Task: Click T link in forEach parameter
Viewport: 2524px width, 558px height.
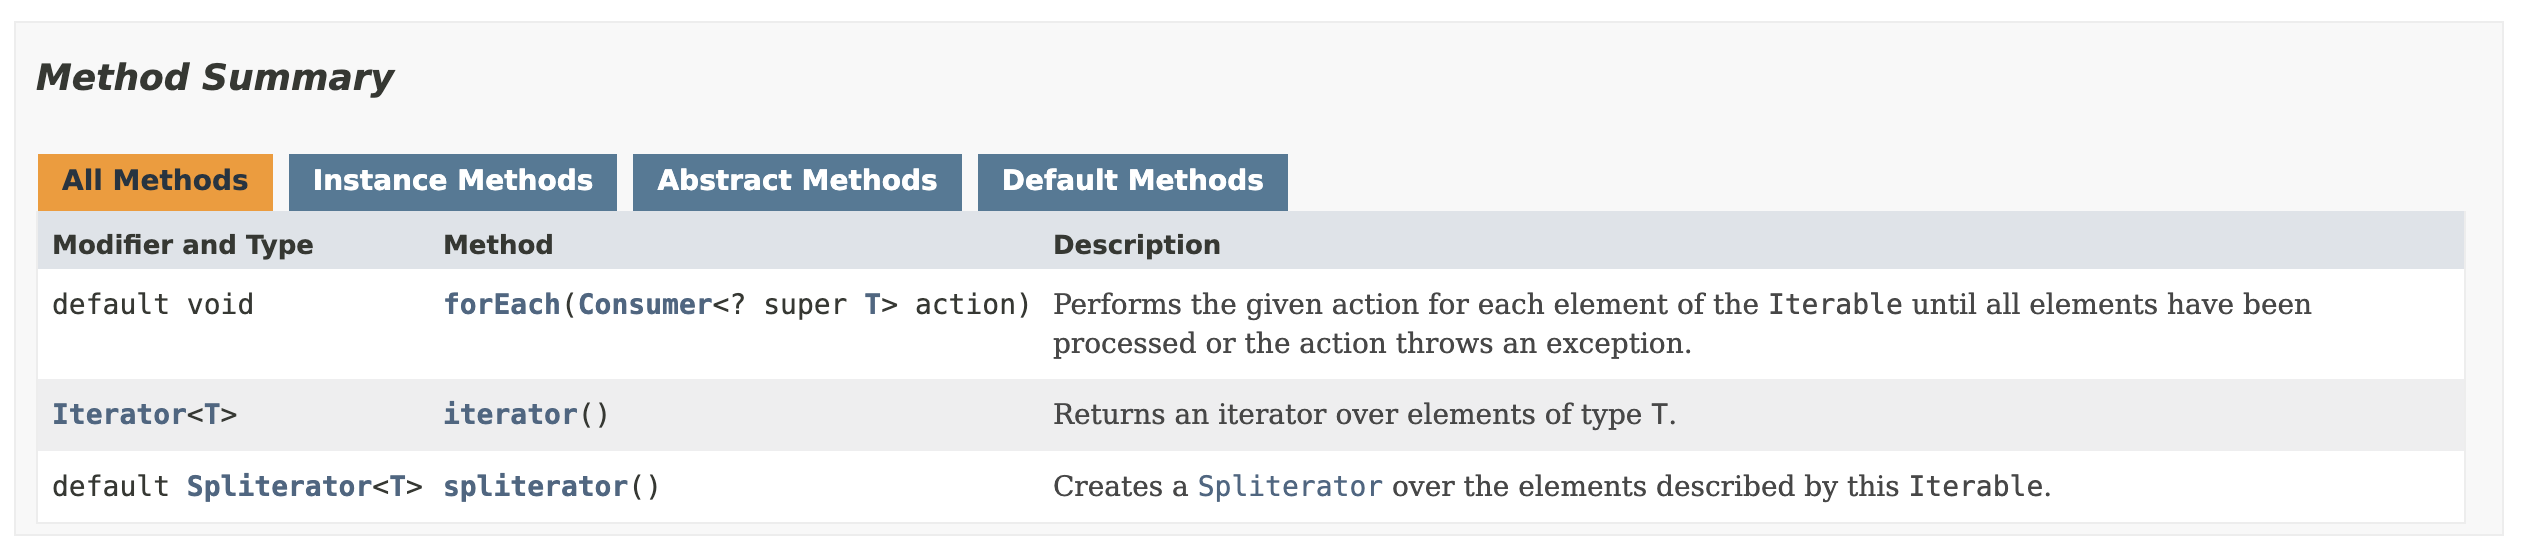Action: [872, 305]
